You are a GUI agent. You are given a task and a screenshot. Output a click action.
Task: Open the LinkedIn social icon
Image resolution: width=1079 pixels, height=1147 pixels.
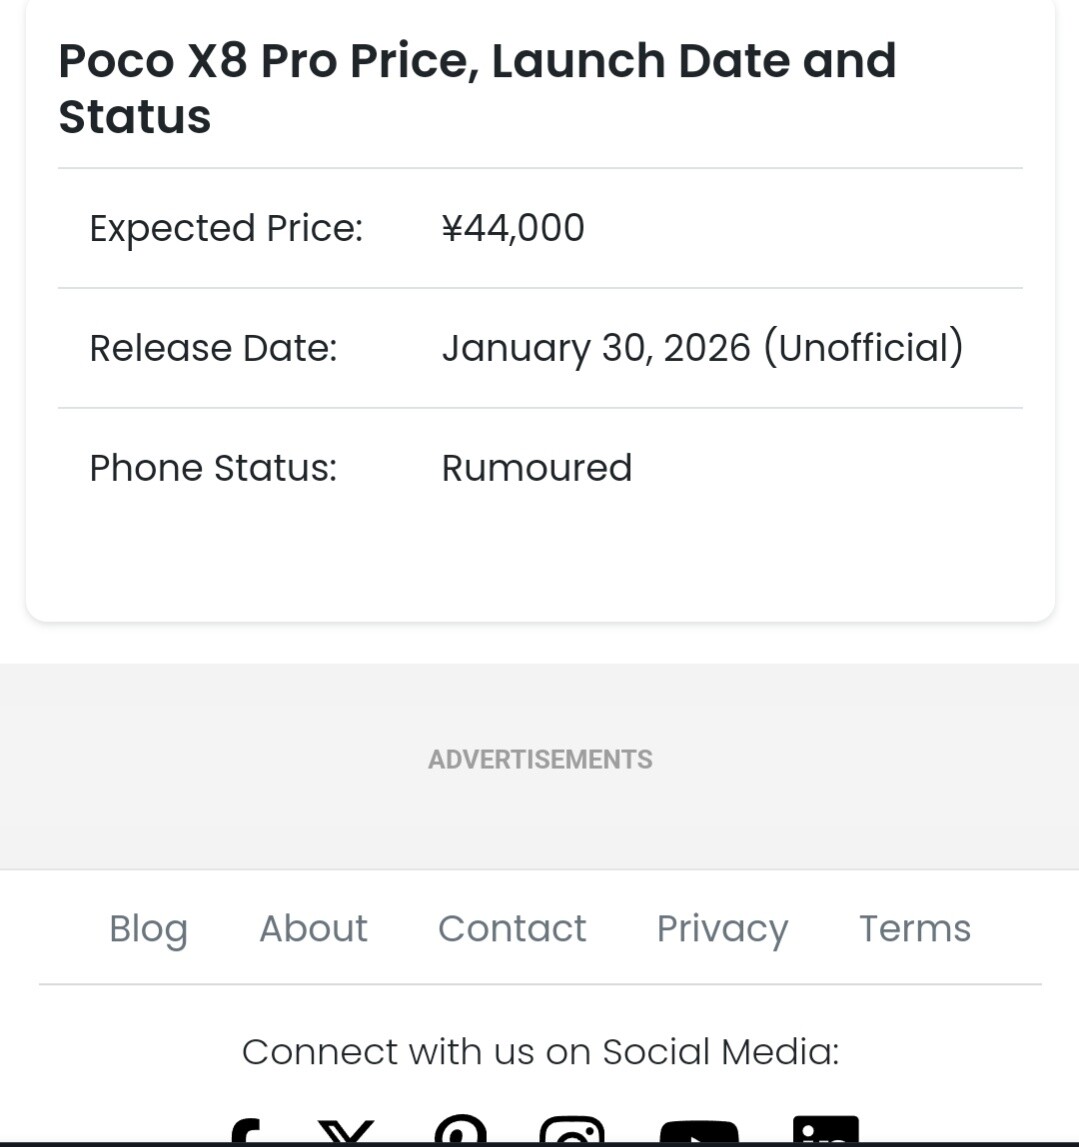825,1130
